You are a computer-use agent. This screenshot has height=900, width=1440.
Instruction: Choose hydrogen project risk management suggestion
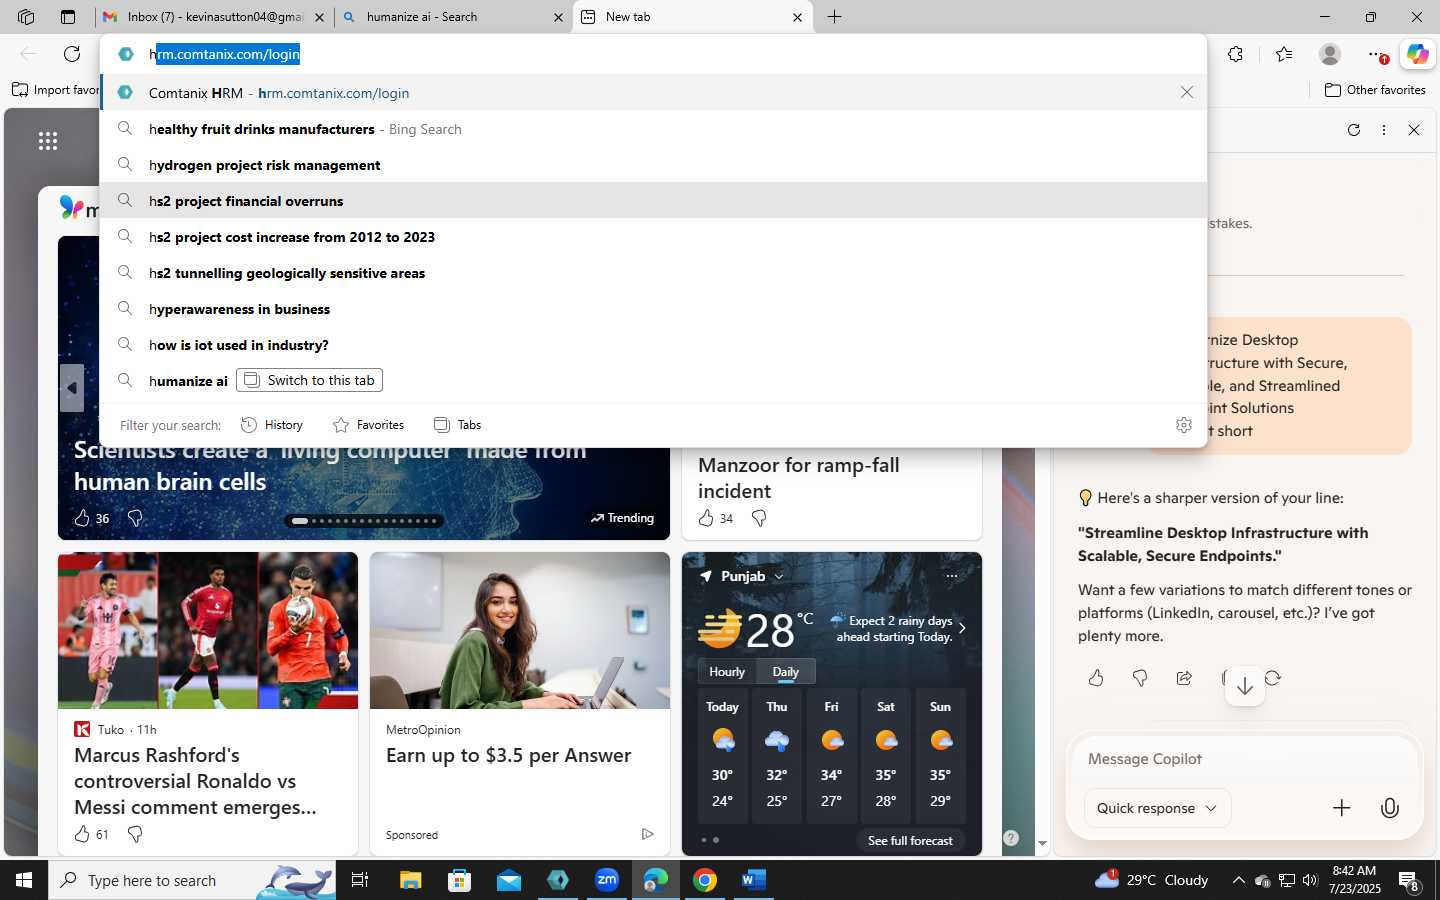tap(653, 165)
